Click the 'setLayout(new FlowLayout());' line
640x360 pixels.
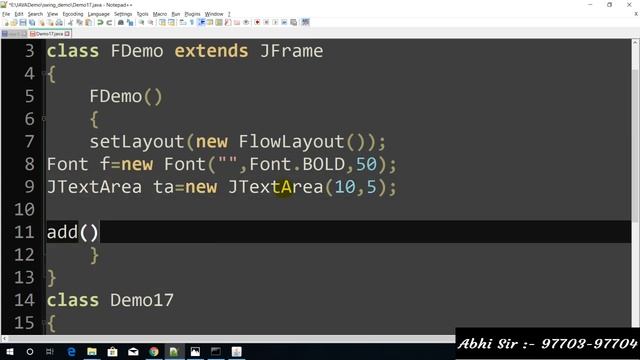(x=238, y=142)
